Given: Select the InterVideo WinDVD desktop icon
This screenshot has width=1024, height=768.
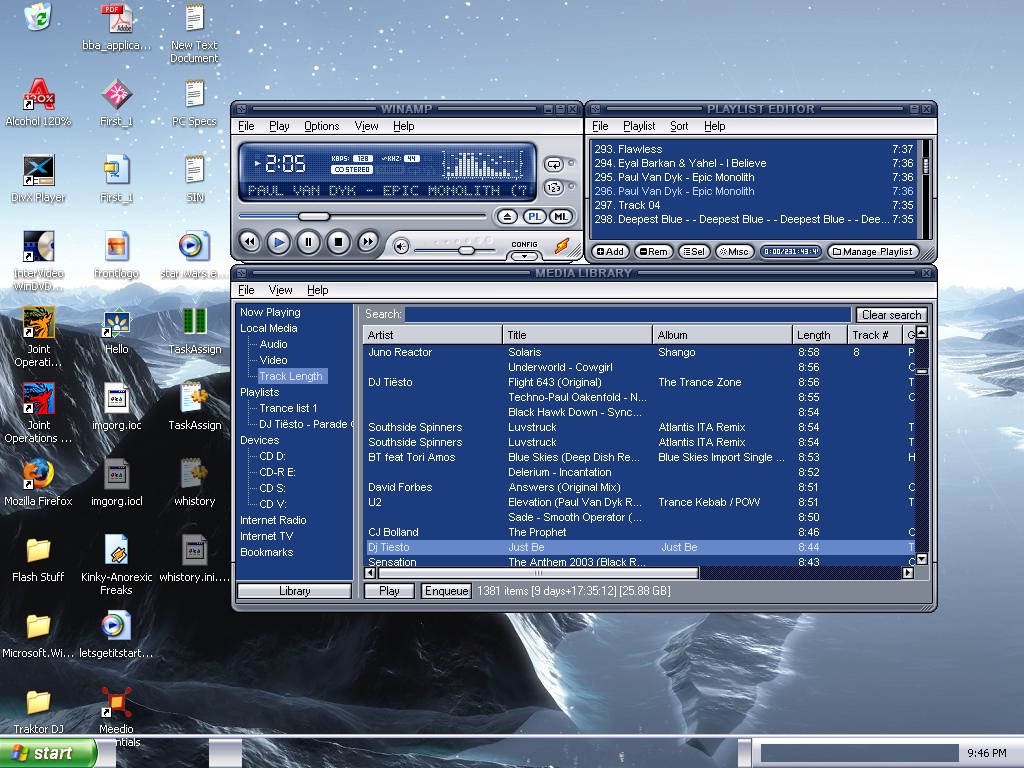Looking at the screenshot, I should point(38,261).
